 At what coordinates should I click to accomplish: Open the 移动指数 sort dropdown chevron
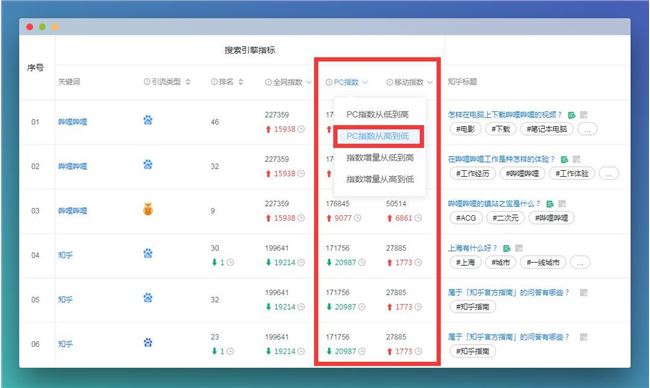pos(429,82)
